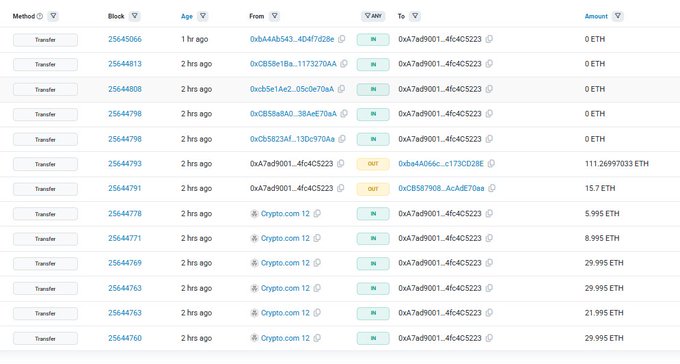Open block 25645066
This screenshot has height=364, width=680.
[125, 39]
